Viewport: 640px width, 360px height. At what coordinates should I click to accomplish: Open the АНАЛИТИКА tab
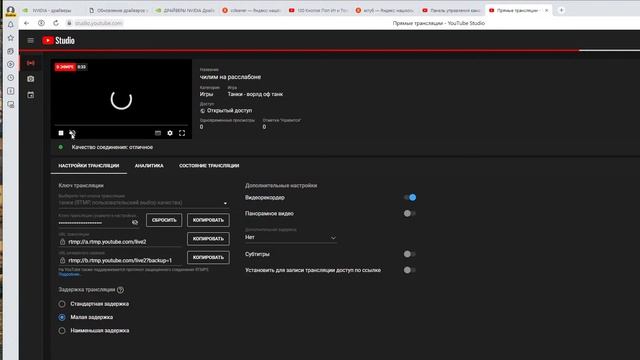[x=149, y=166]
